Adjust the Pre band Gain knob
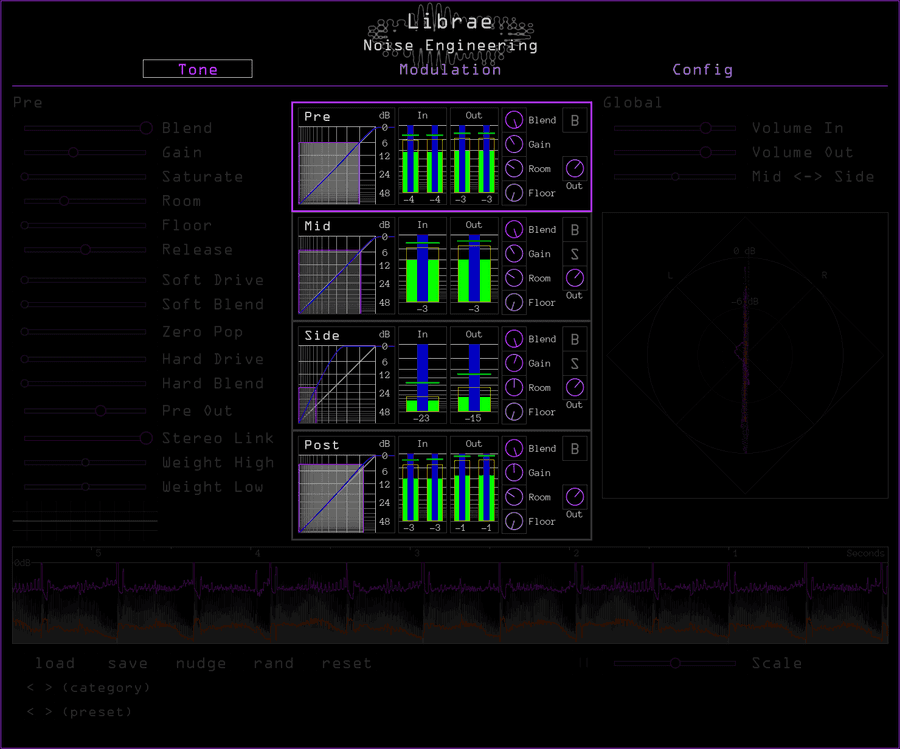The image size is (900, 749). (514, 144)
